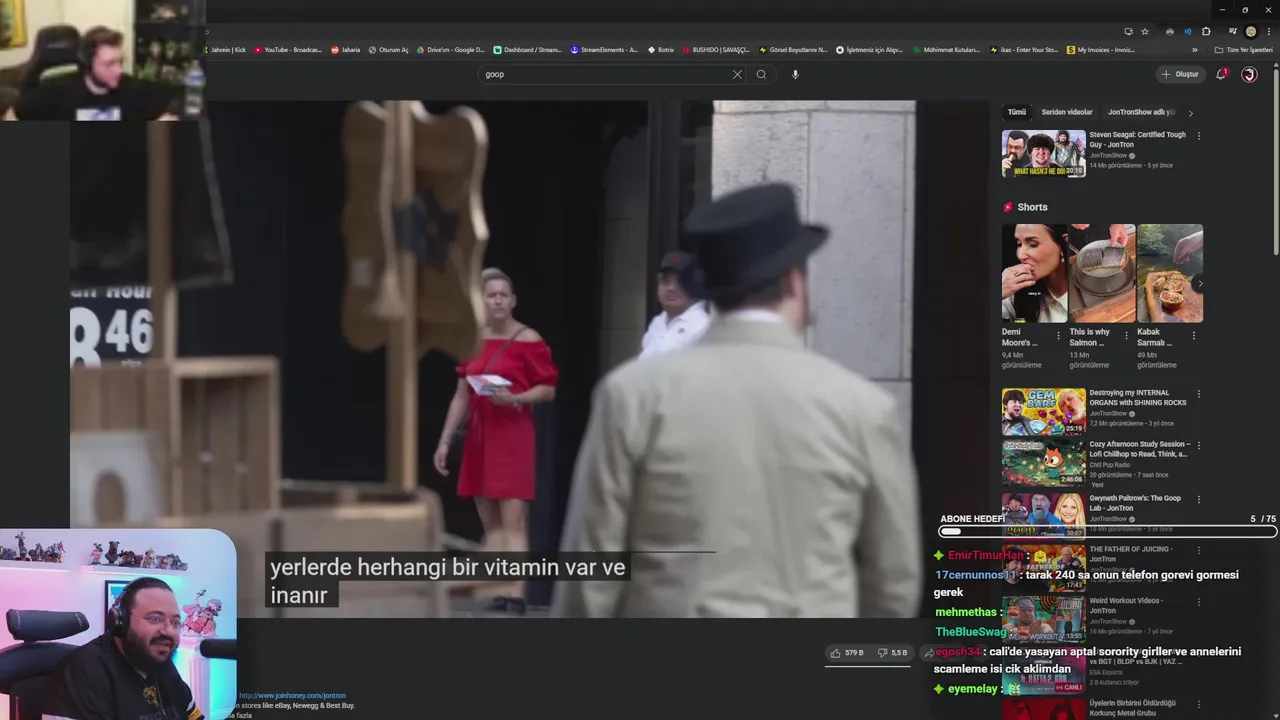
Task: Show next Shorts with the arrow button
Action: pos(1200,284)
